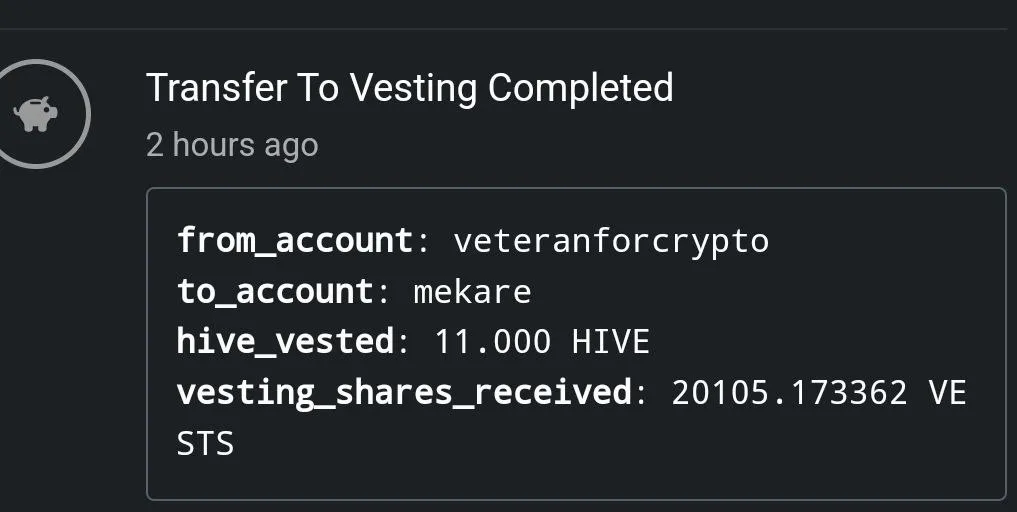Select the vesting_shares_received label
1017x512 pixels.
(404, 393)
